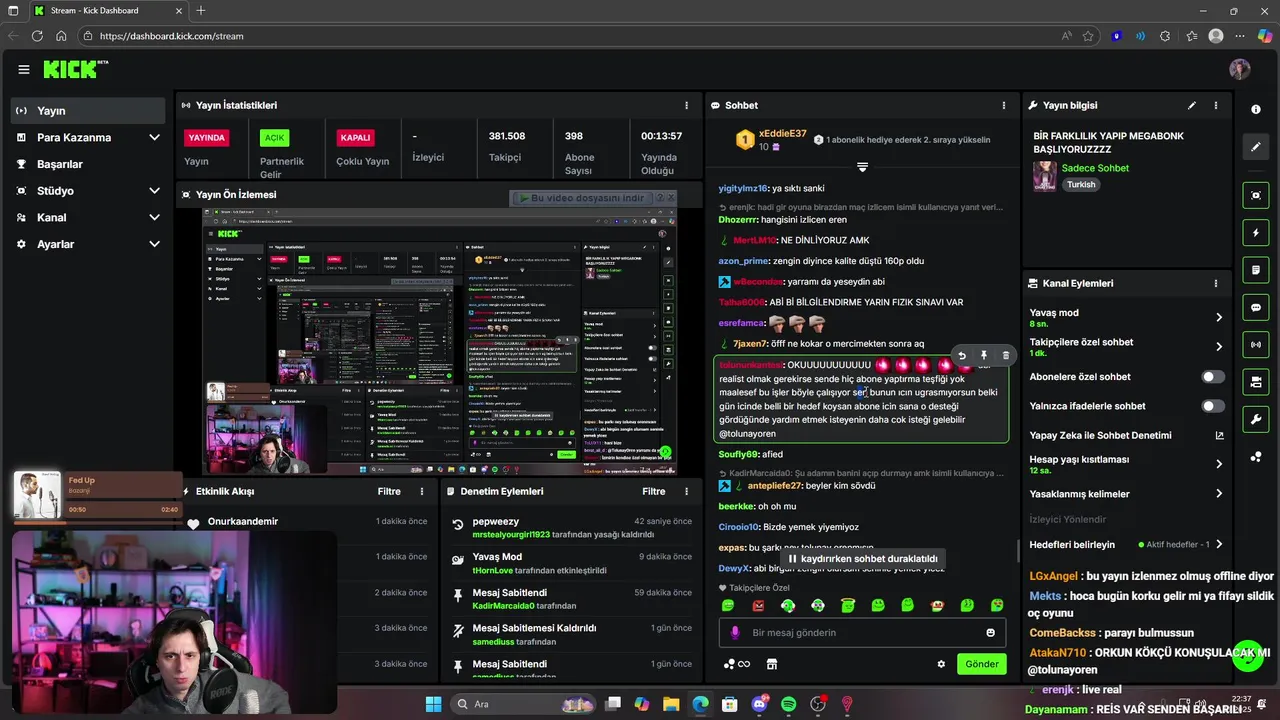The image size is (1280, 720).
Task: Select Başarılar in left sidebar
Action: (88, 164)
